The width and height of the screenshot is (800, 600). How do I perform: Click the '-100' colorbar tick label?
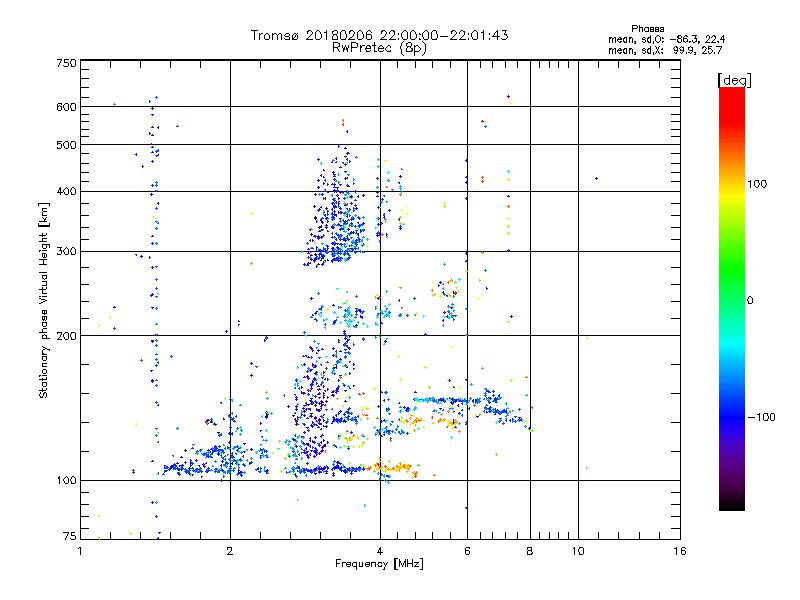click(x=761, y=417)
